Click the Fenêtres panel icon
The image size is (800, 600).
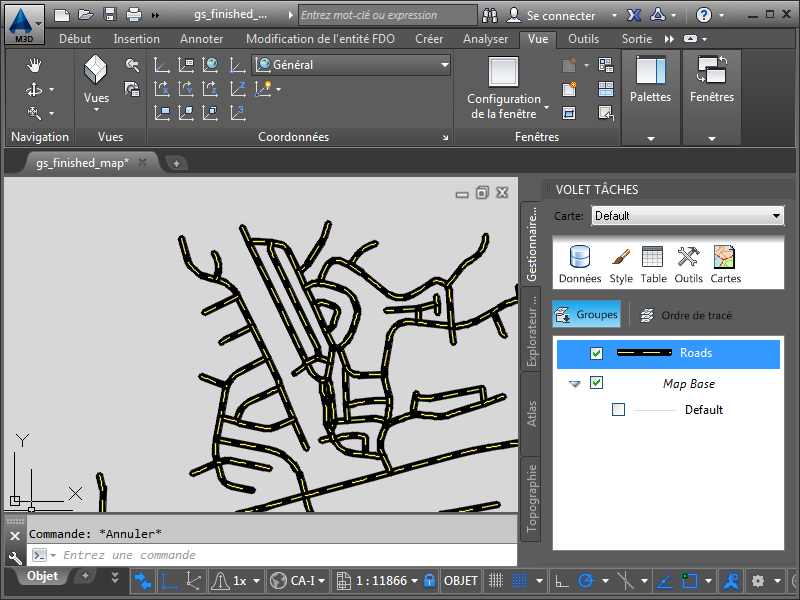coord(711,80)
